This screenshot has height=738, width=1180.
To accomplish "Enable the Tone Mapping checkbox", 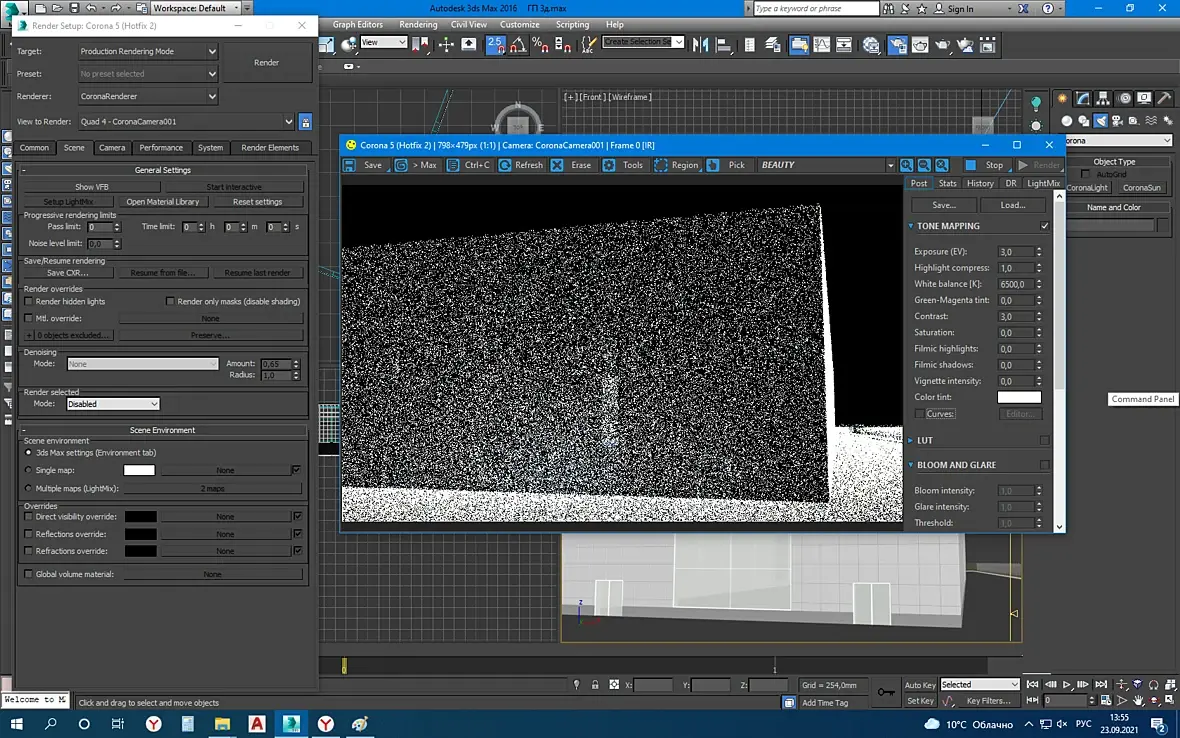I will (x=1045, y=226).
